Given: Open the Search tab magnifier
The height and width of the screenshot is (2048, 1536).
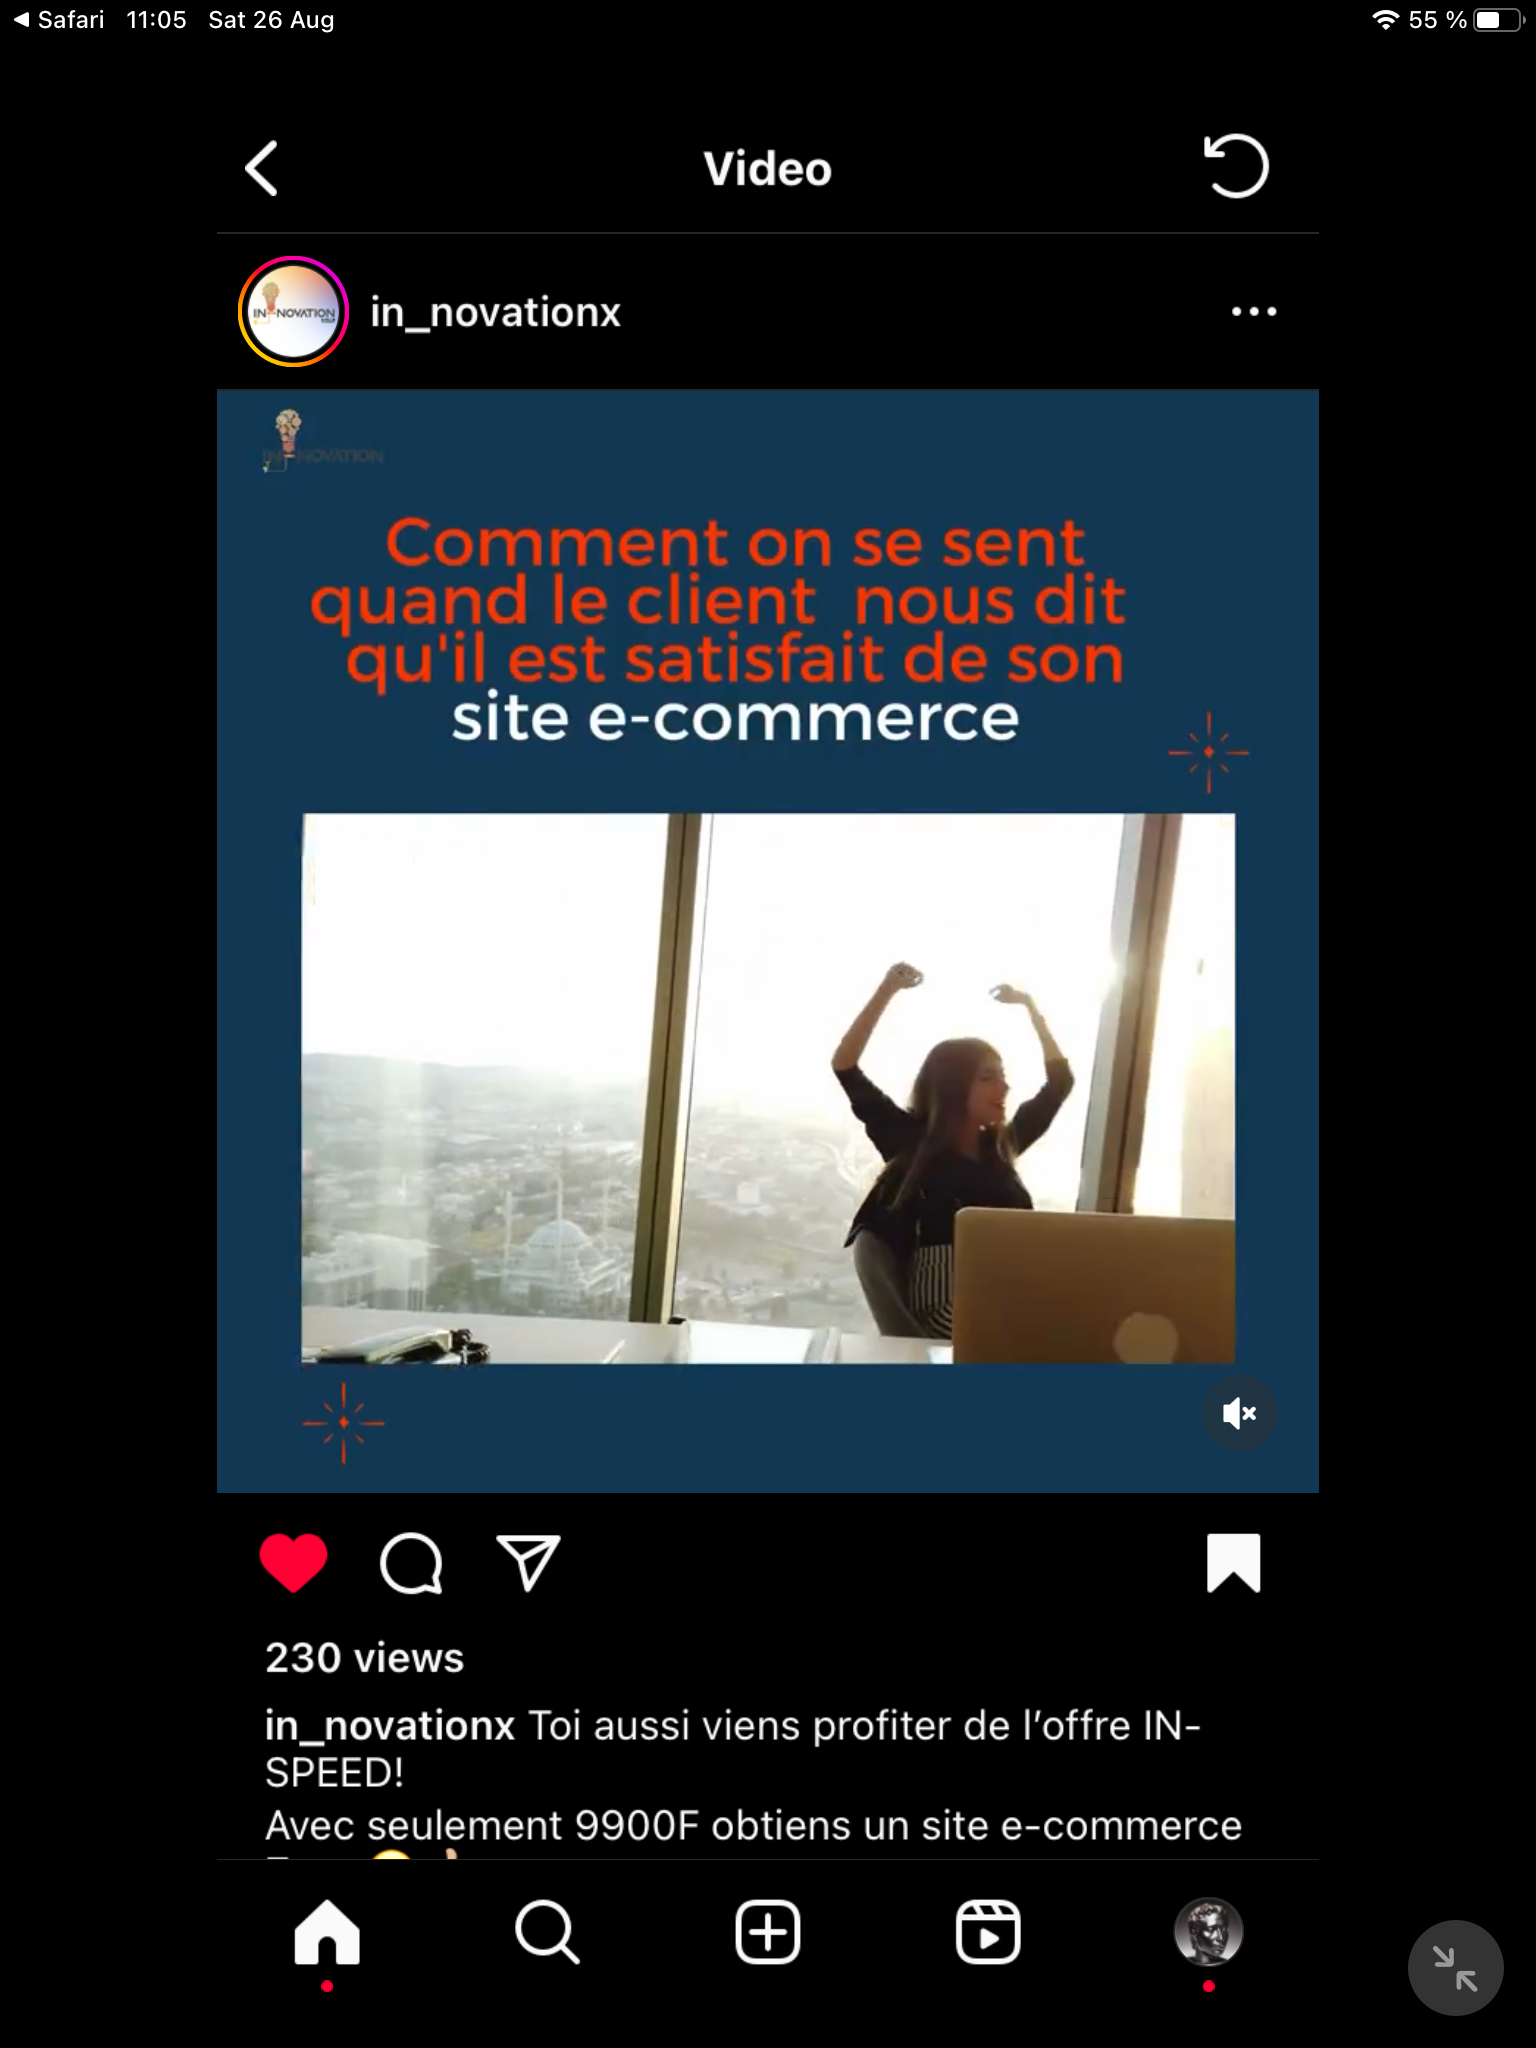Looking at the screenshot, I should click(x=547, y=1933).
